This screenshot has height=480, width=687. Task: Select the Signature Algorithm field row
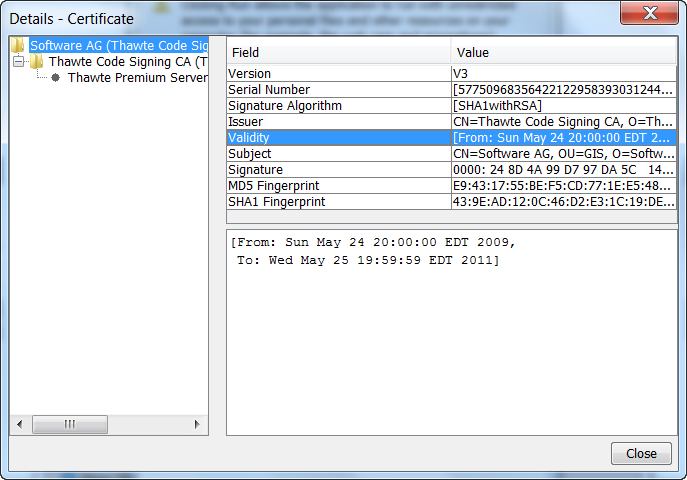(452, 106)
